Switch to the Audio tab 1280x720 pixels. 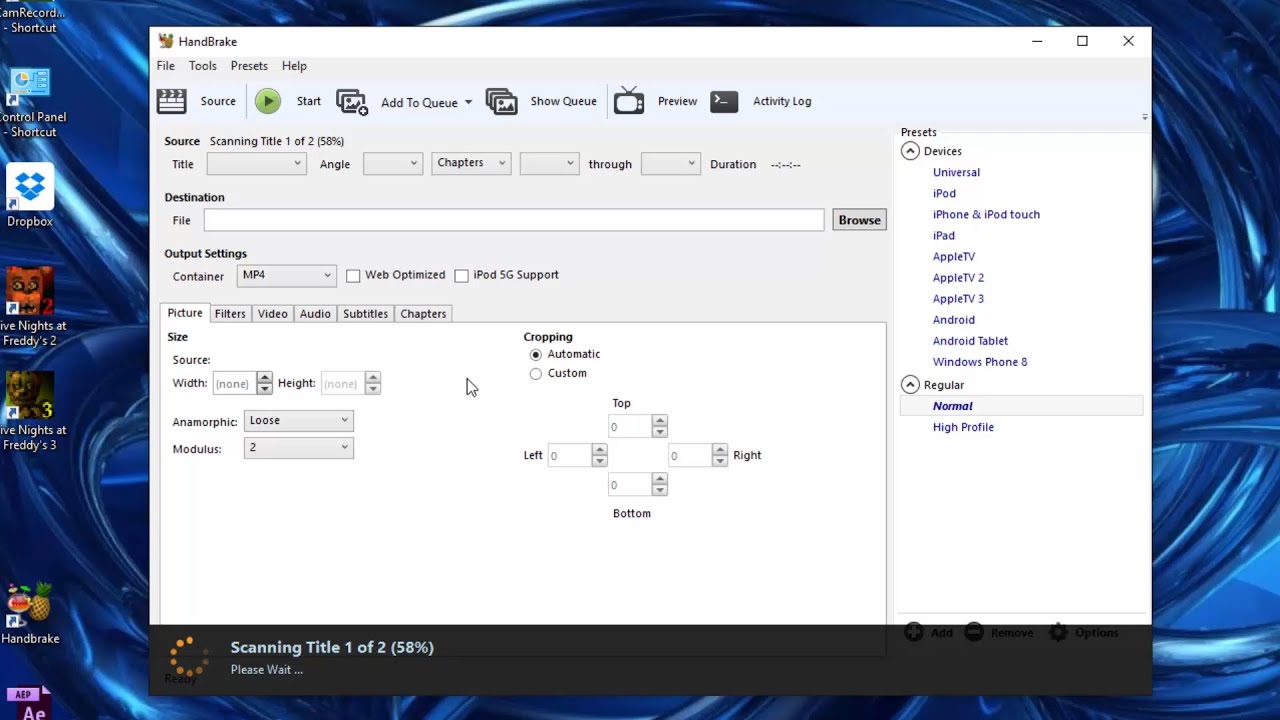315,314
